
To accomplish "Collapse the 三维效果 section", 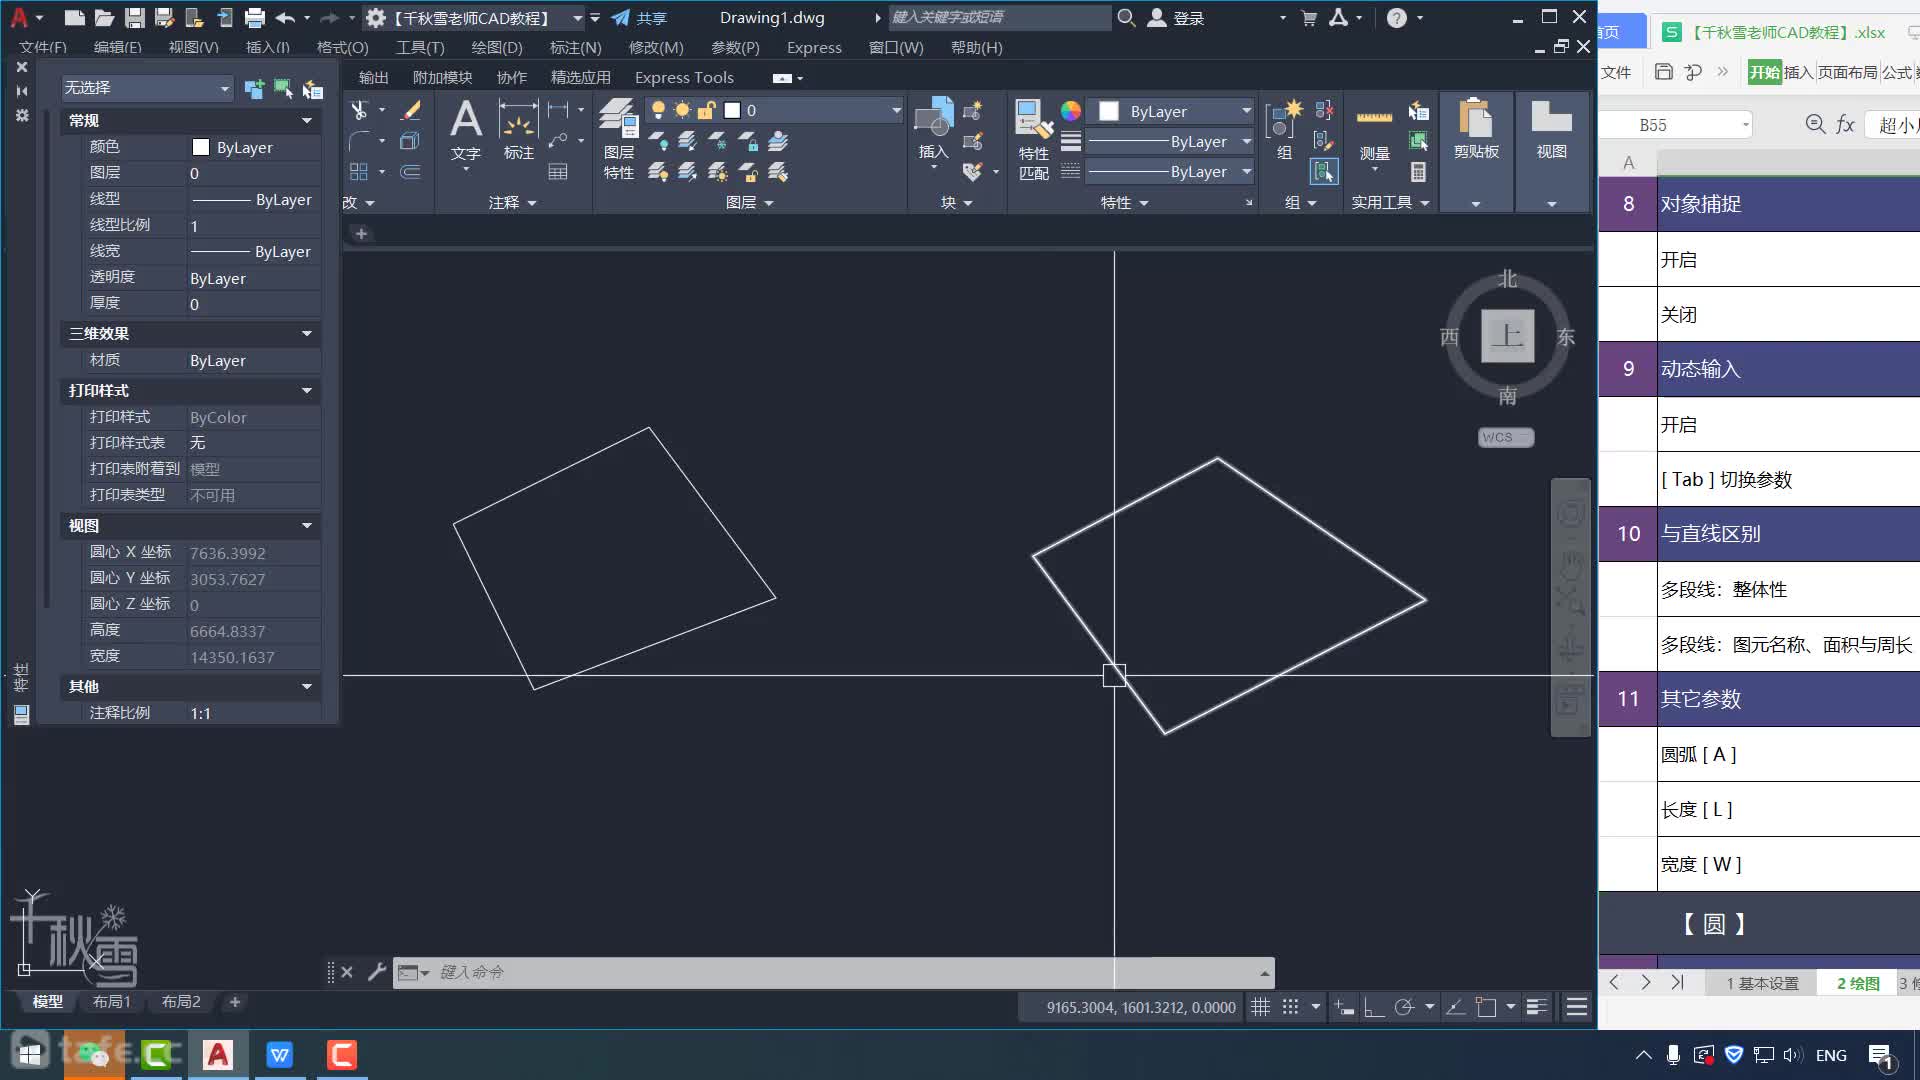I will pos(306,334).
